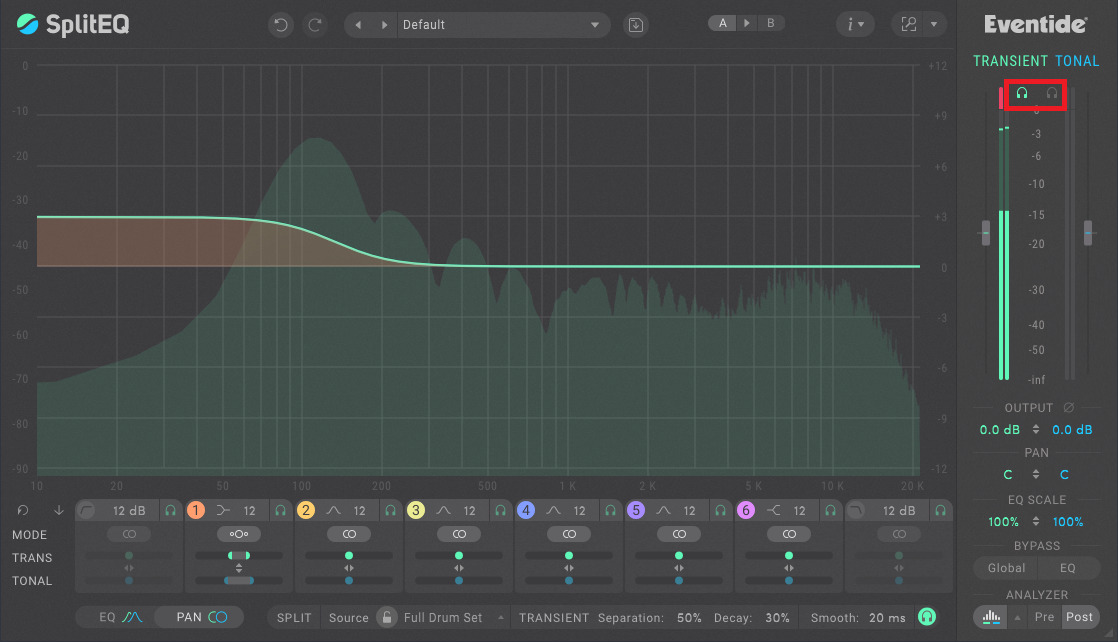
Task: Invert phase with the Output icon
Action: coord(1068,408)
